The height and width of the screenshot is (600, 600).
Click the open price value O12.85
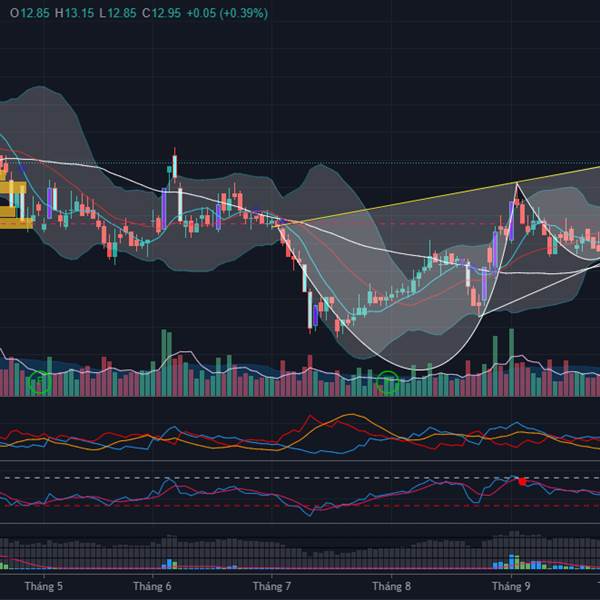[30, 13]
